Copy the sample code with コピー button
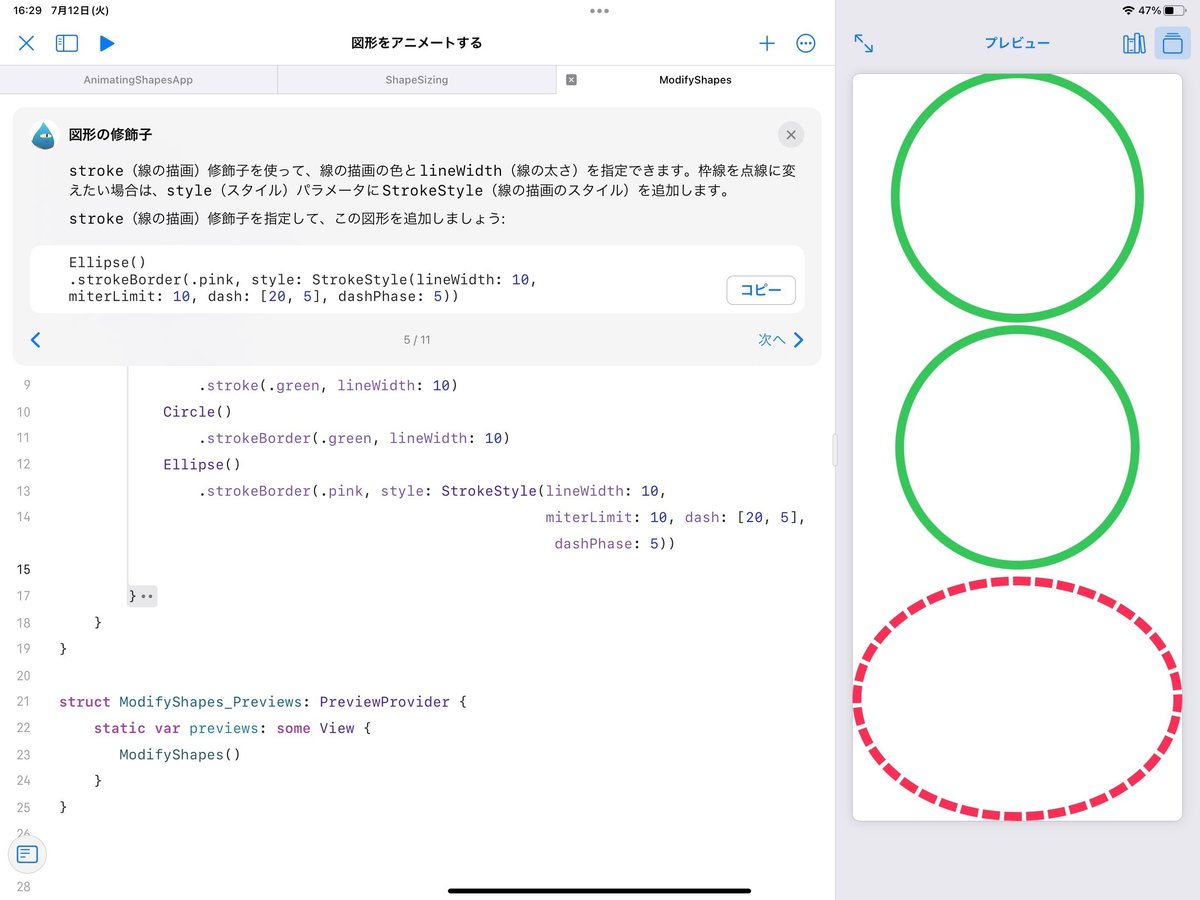The height and width of the screenshot is (900, 1200). [x=761, y=290]
